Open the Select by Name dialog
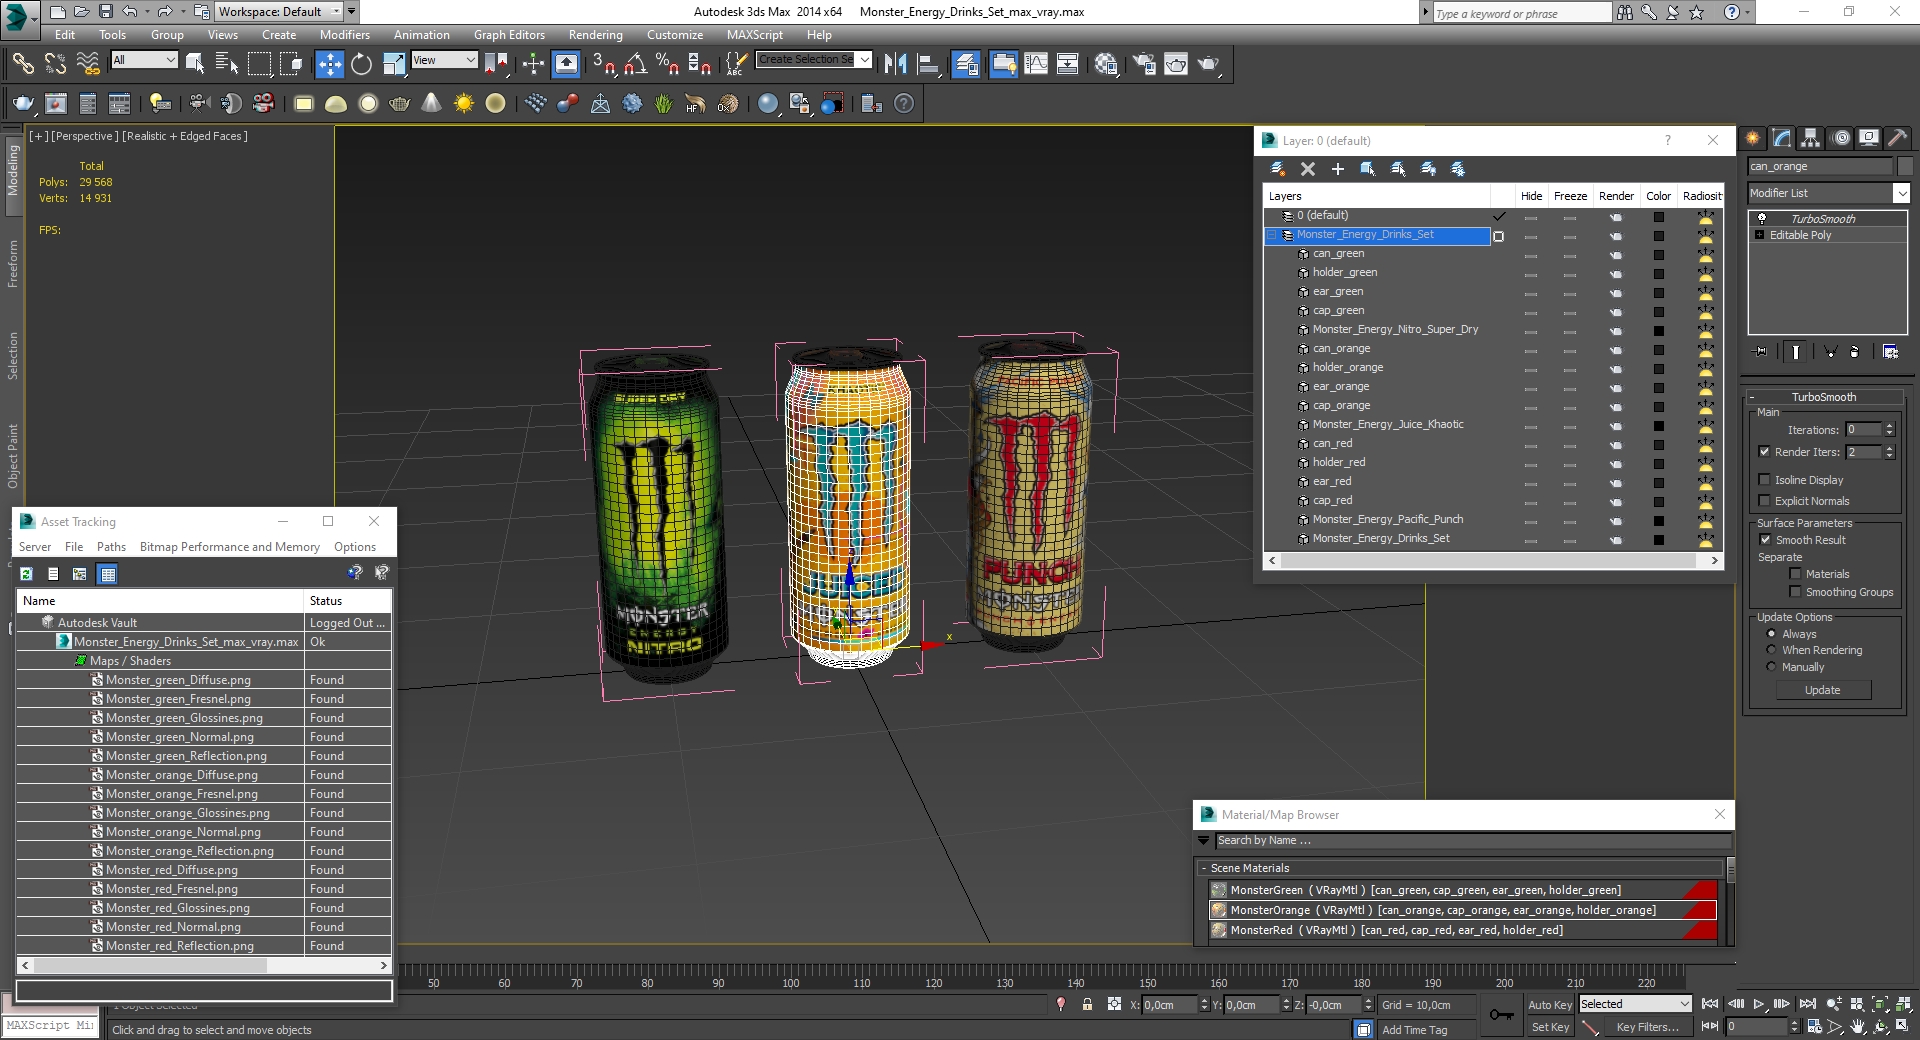The height and width of the screenshot is (1040, 1920). pos(227,64)
